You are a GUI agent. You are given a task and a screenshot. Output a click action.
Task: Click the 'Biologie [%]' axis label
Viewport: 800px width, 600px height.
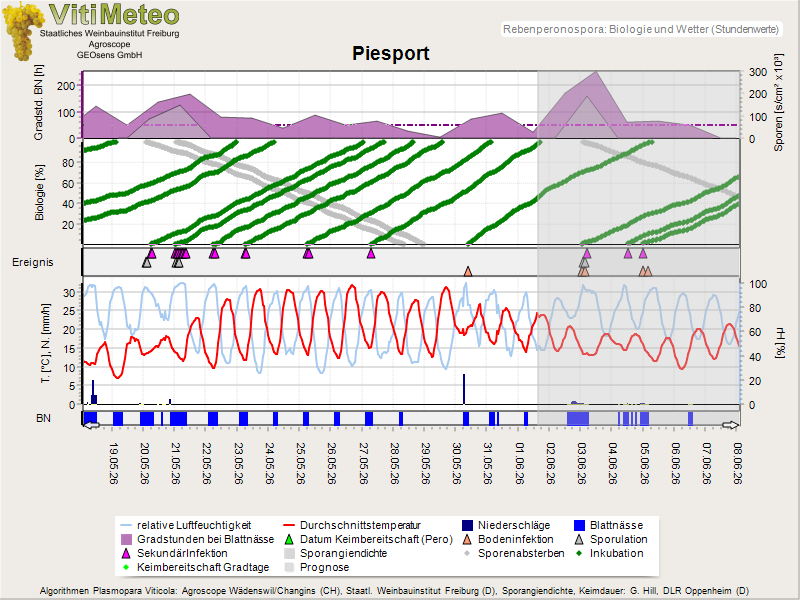click(x=39, y=192)
